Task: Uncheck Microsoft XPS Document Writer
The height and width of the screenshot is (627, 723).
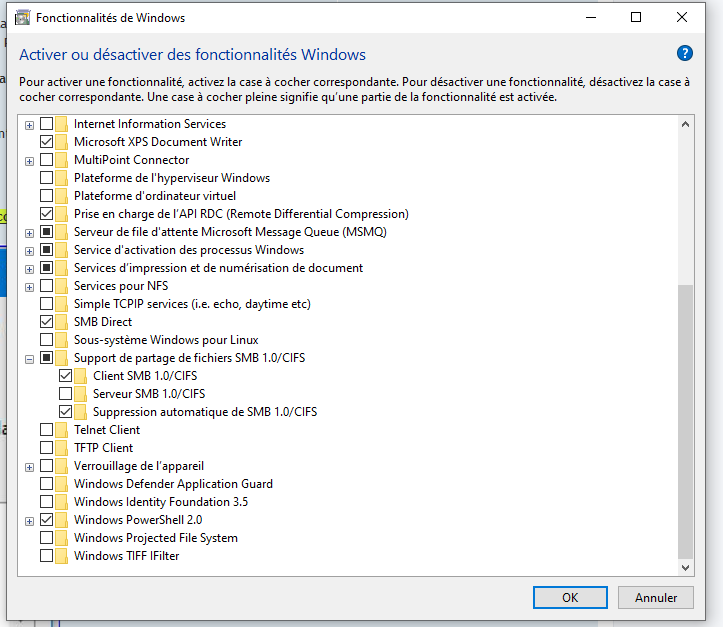Action: pyautogui.click(x=47, y=142)
